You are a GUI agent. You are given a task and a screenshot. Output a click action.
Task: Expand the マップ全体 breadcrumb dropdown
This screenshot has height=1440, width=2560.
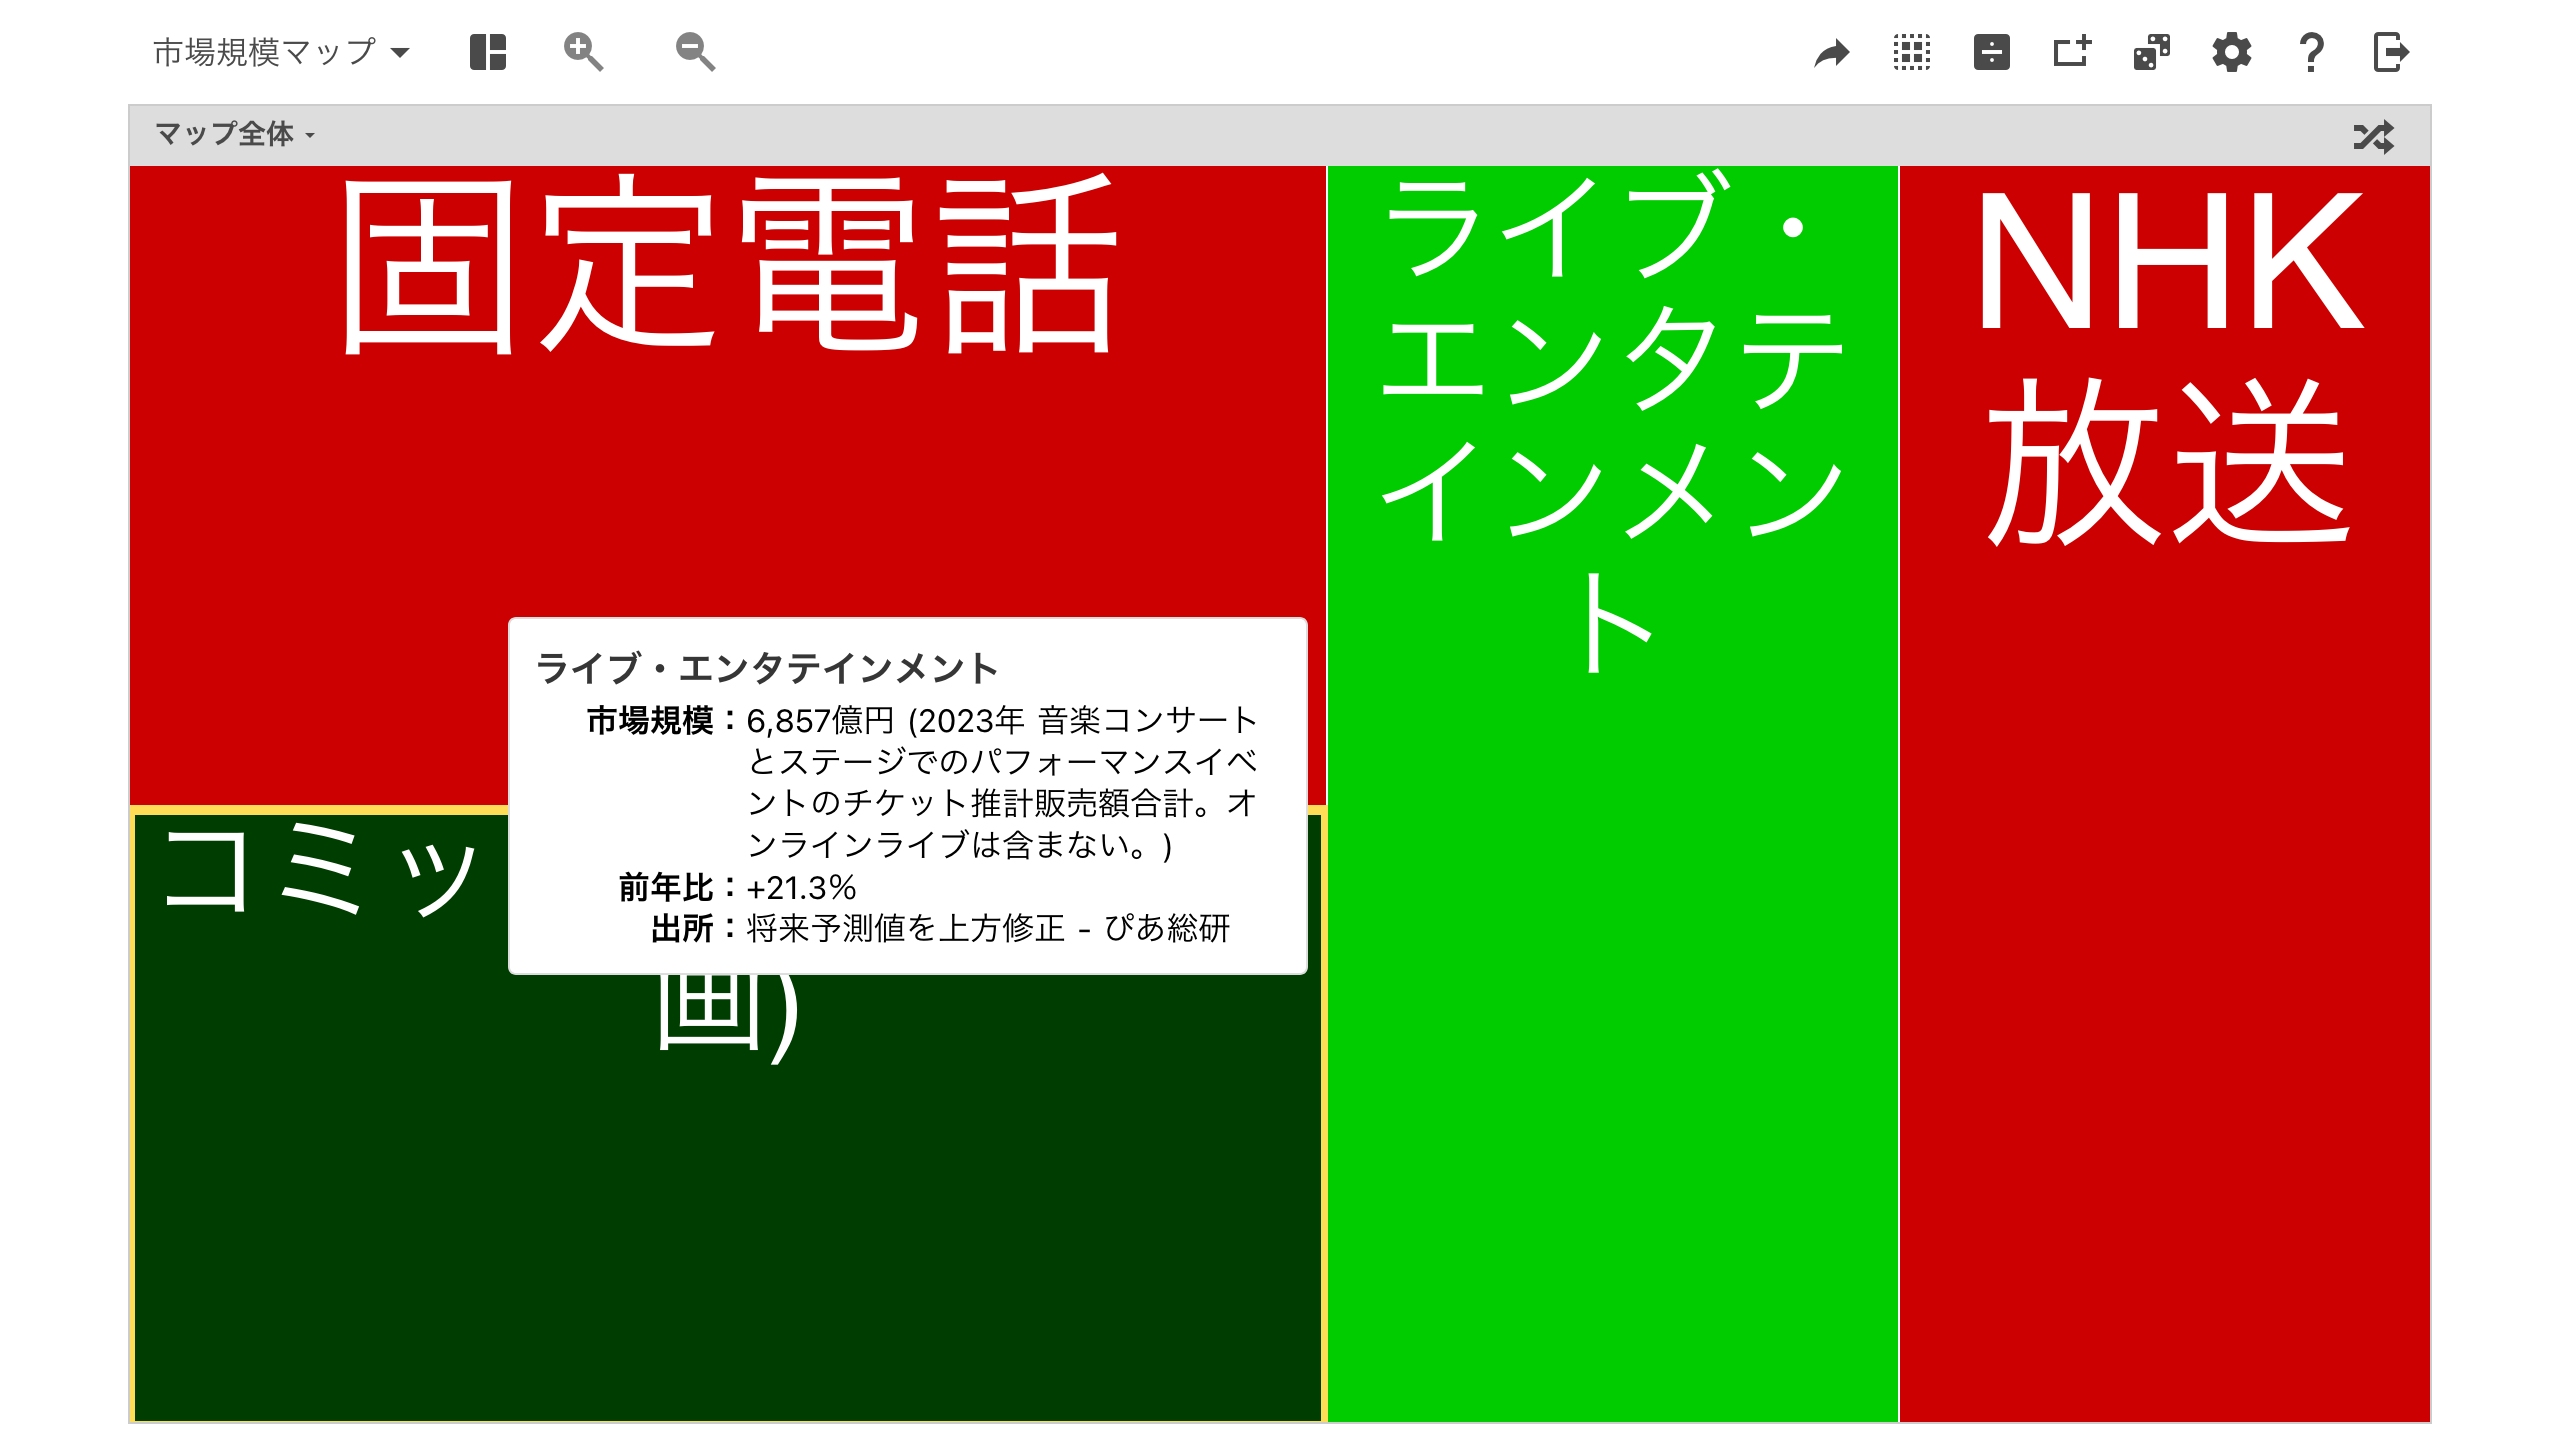coord(235,134)
